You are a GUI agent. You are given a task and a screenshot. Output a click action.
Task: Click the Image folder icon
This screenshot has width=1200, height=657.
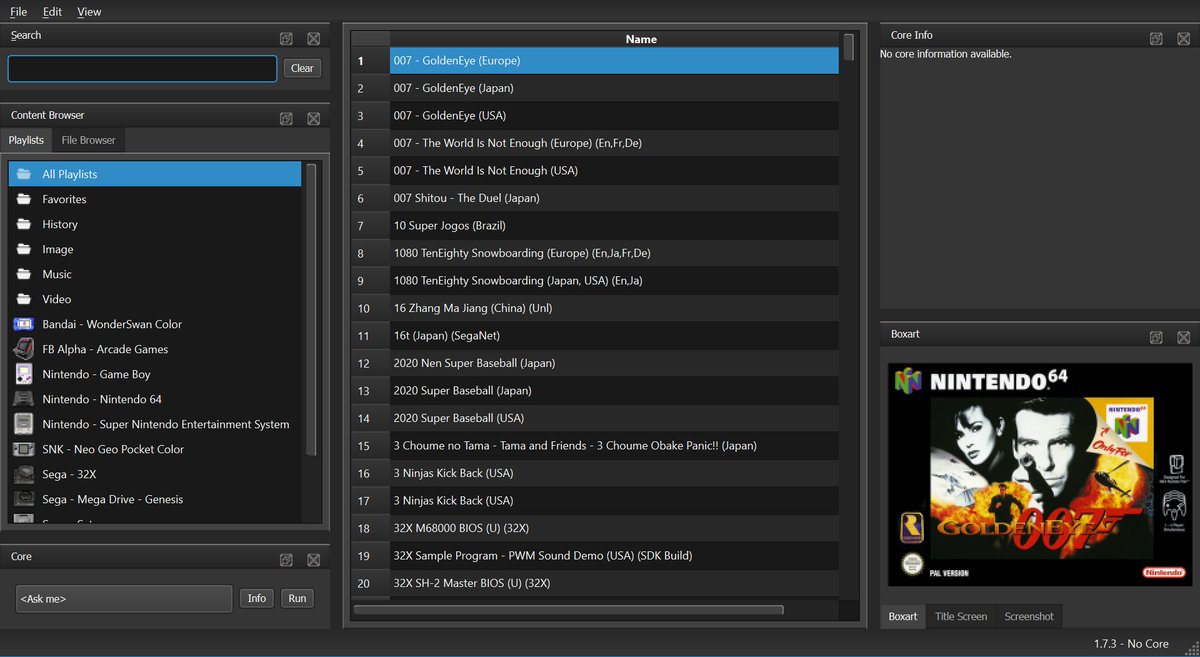tap(24, 249)
